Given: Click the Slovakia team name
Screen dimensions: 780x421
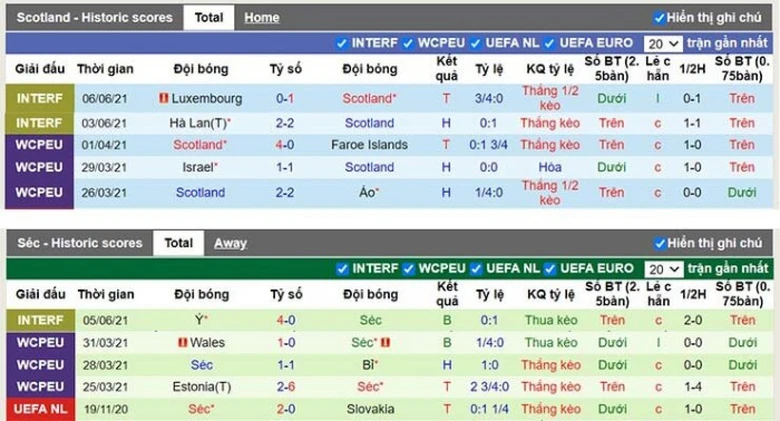Looking at the screenshot, I should click(369, 409).
